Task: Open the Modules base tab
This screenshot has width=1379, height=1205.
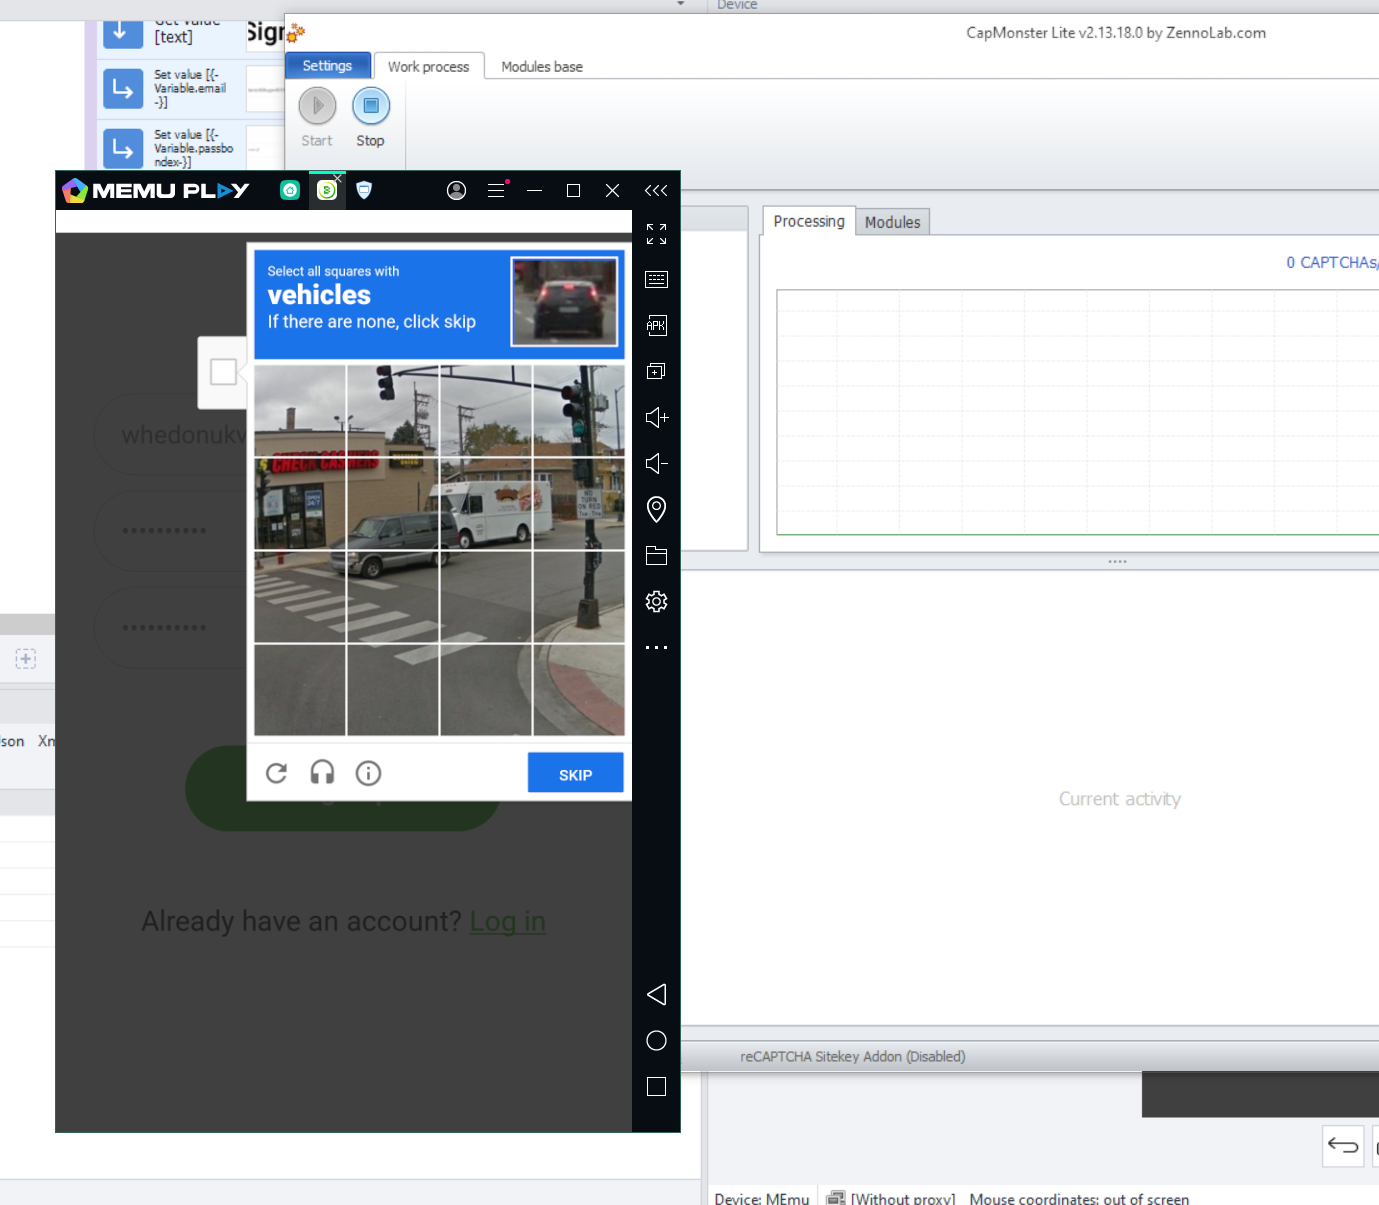Action: (x=542, y=67)
